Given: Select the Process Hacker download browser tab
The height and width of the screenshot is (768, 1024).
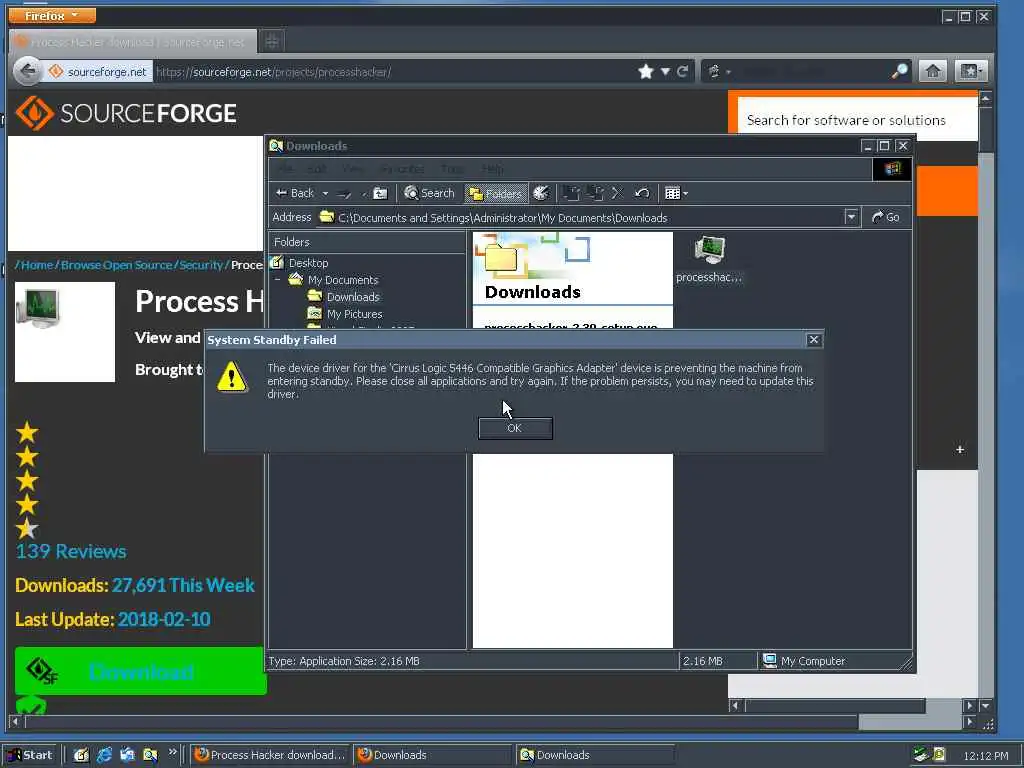Looking at the screenshot, I should [133, 42].
